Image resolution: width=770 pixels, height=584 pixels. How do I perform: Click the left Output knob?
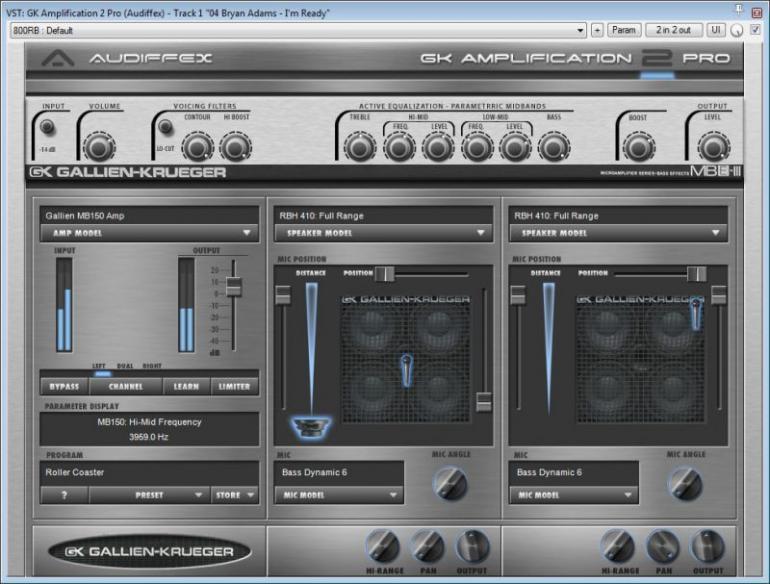tap(472, 547)
